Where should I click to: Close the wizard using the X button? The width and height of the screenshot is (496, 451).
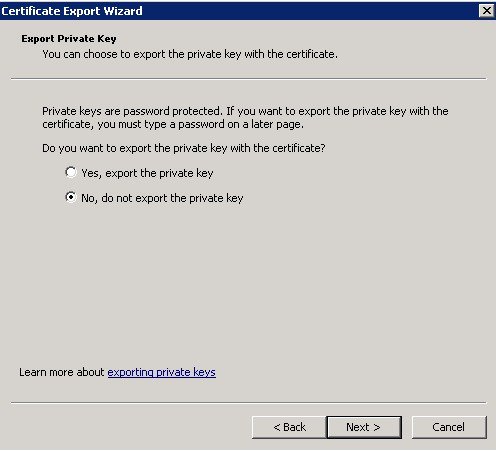(486, 11)
